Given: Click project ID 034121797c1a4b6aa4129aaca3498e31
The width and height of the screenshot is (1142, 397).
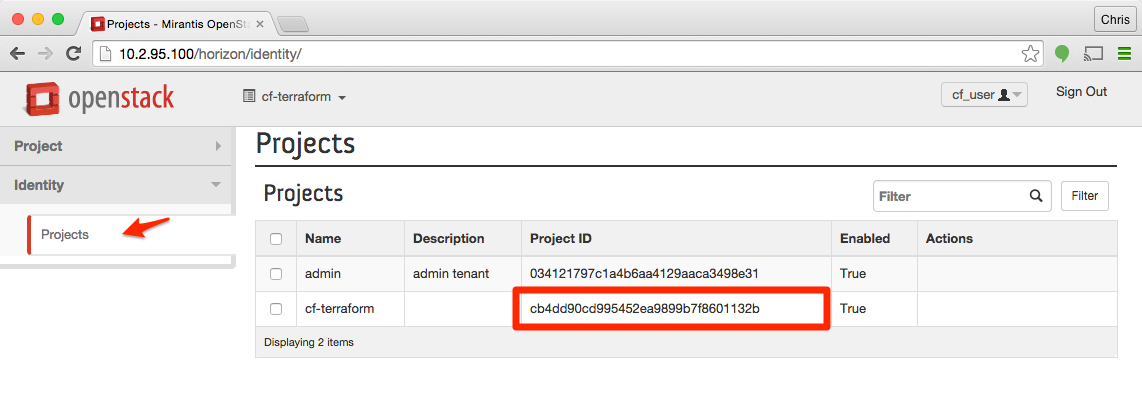Looking at the screenshot, I should pyautogui.click(x=645, y=274).
